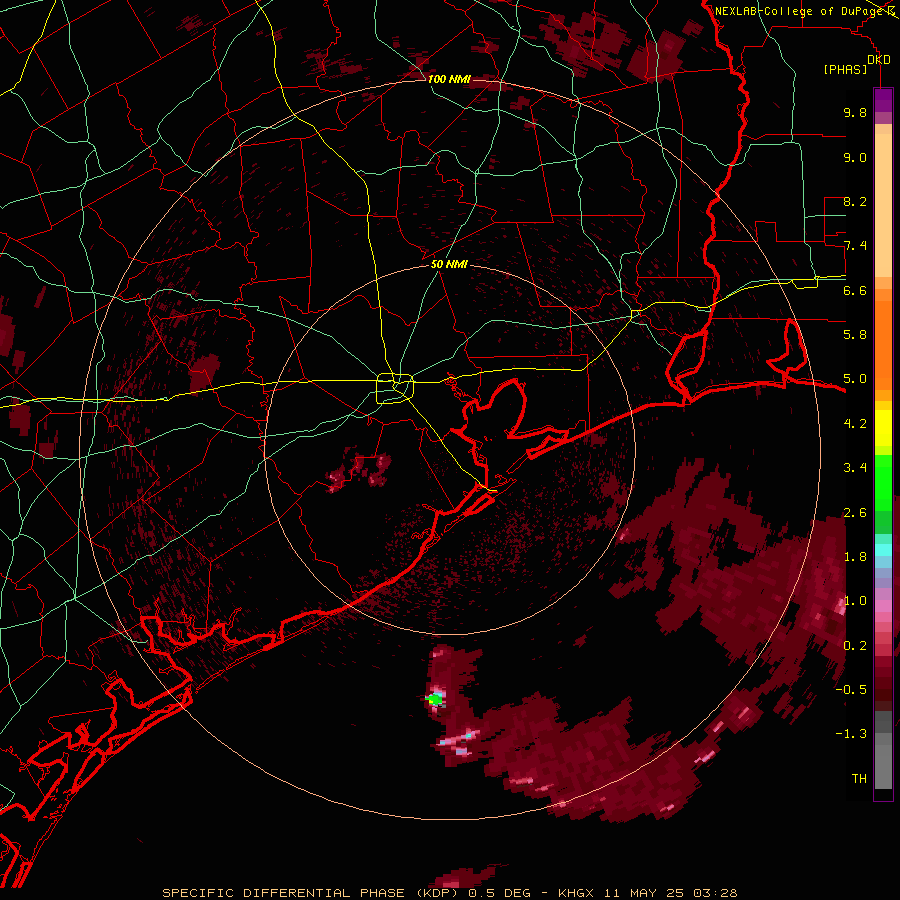Click the yellow highway loop box at radar center
The image size is (900, 900).
[x=395, y=388]
